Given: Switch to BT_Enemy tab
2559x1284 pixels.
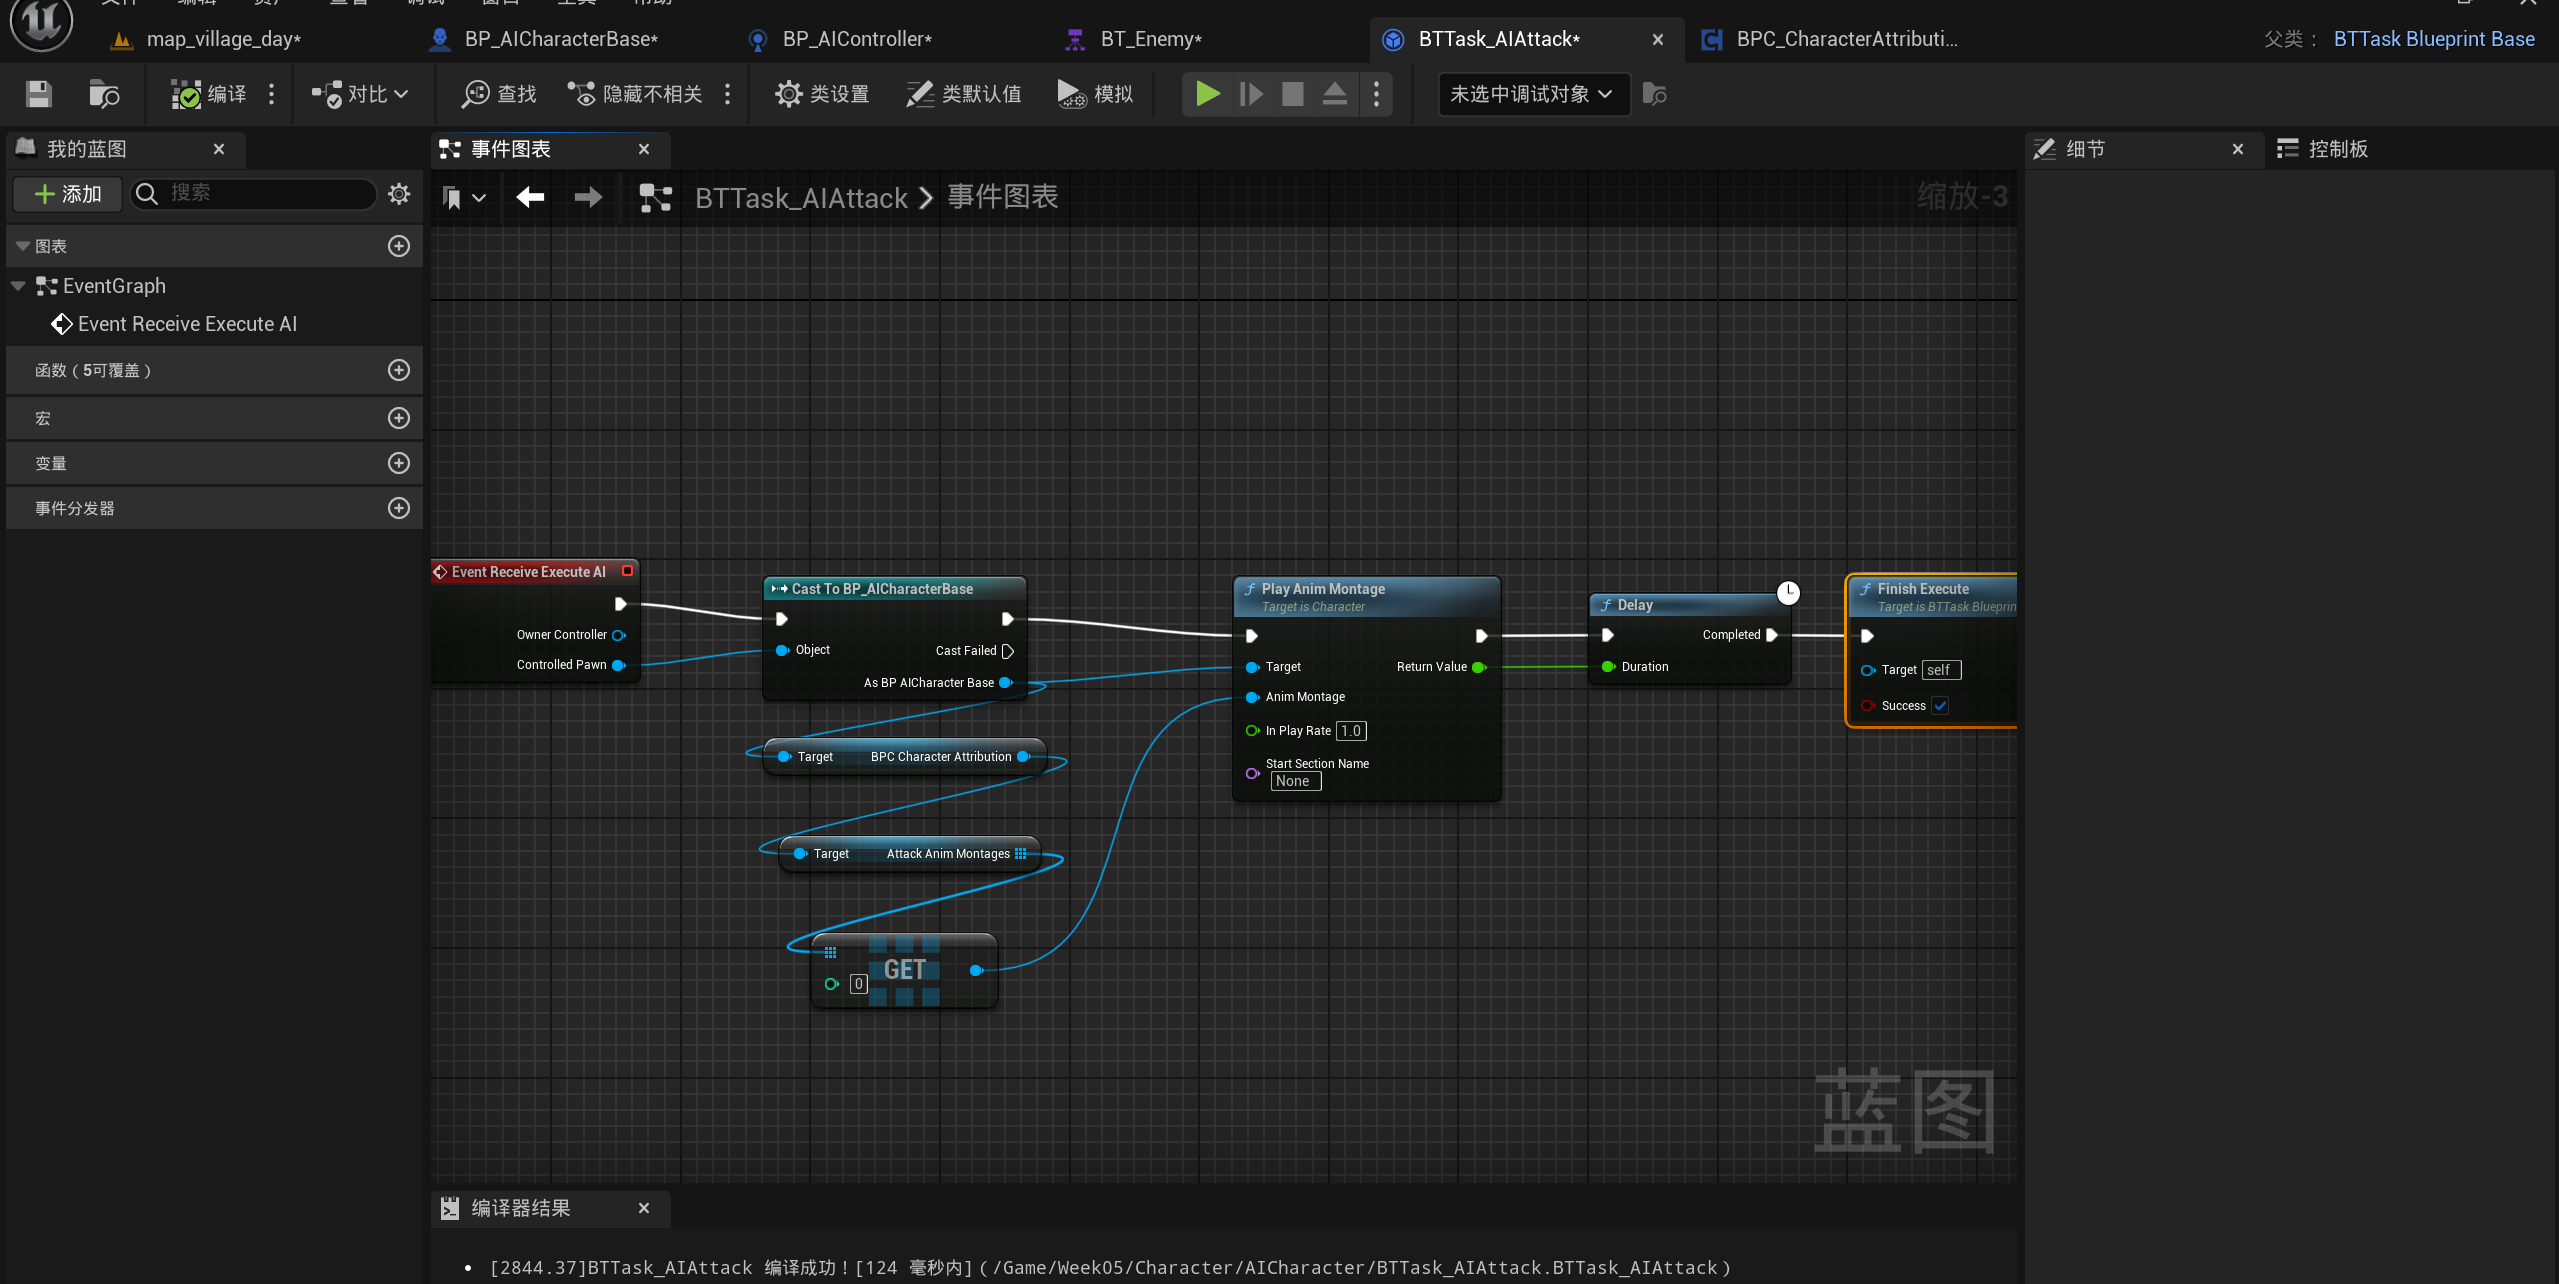Looking at the screenshot, I should 1150,39.
